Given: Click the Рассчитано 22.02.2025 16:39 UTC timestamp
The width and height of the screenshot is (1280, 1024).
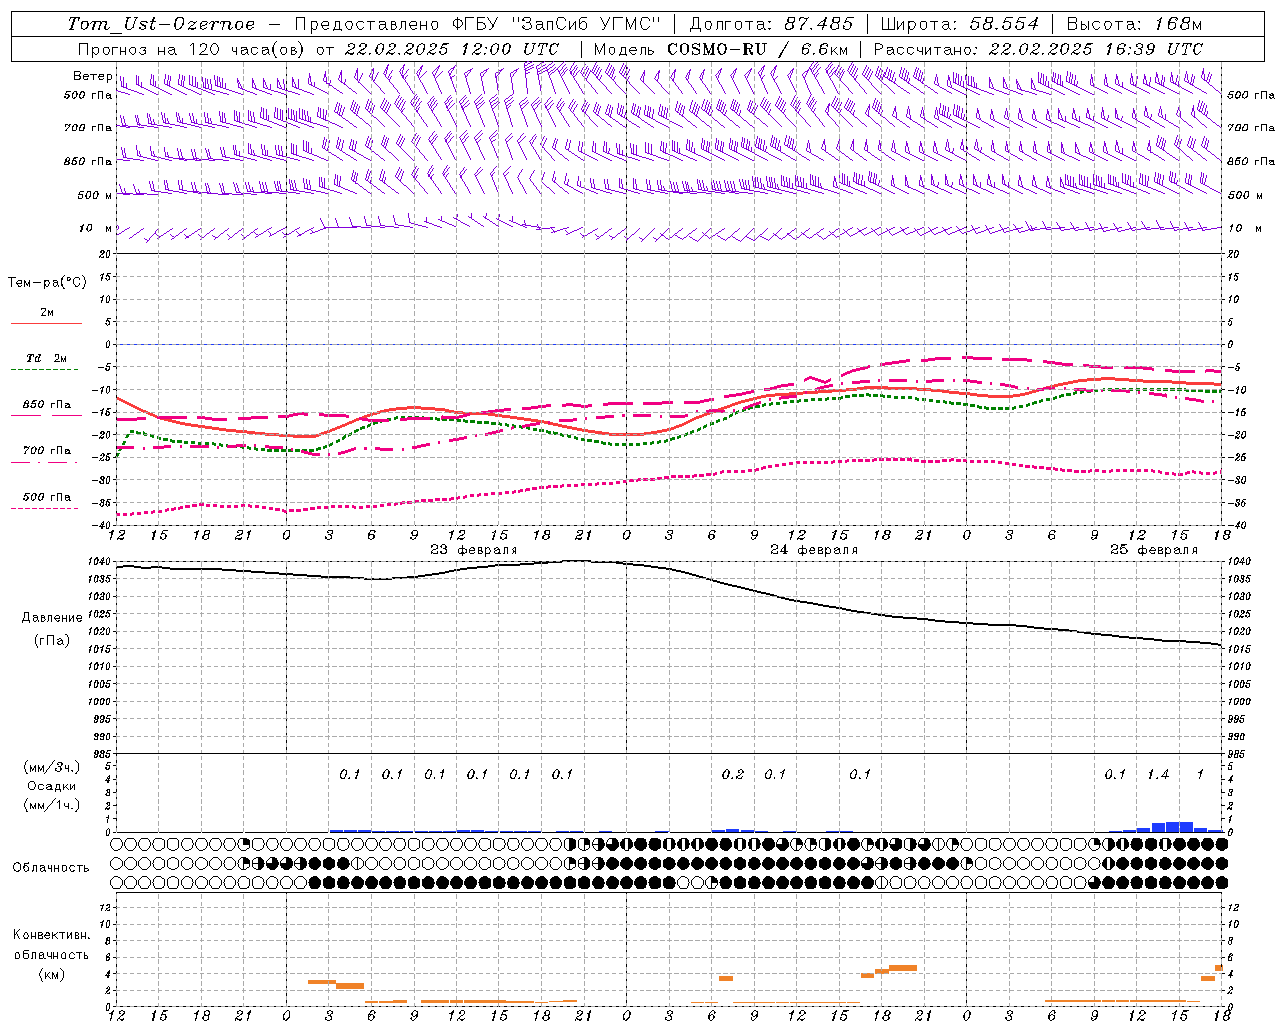Looking at the screenshot, I should point(1038,49).
